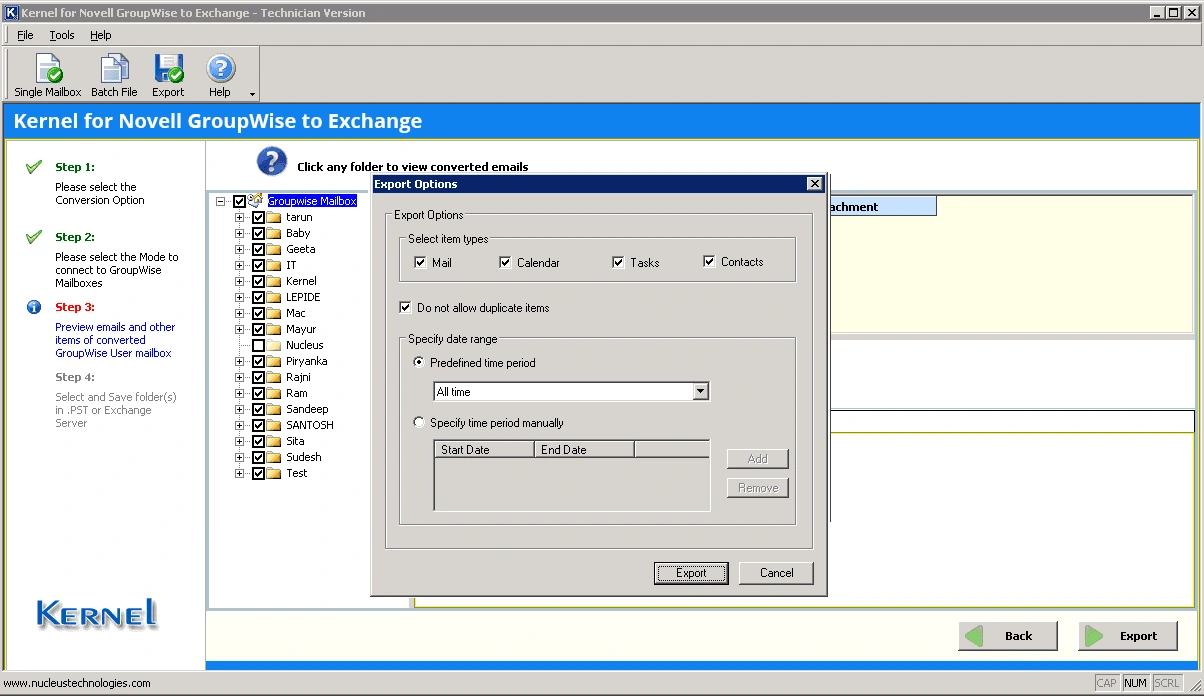Click the Ram folder icon
Image resolution: width=1204 pixels, height=696 pixels.
click(x=274, y=393)
